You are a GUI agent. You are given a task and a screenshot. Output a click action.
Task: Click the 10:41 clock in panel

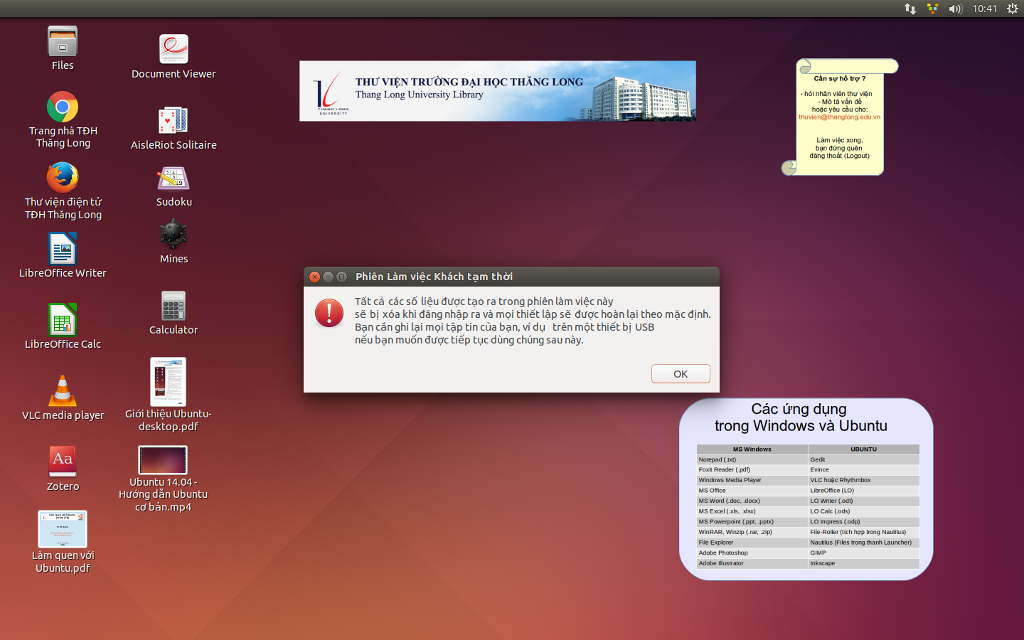(985, 8)
